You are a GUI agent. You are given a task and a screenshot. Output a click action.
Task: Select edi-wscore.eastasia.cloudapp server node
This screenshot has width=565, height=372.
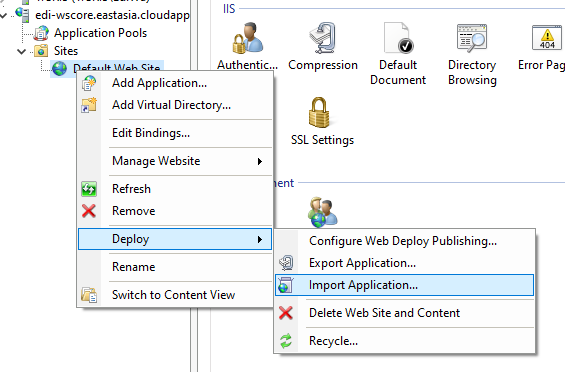(x=112, y=15)
